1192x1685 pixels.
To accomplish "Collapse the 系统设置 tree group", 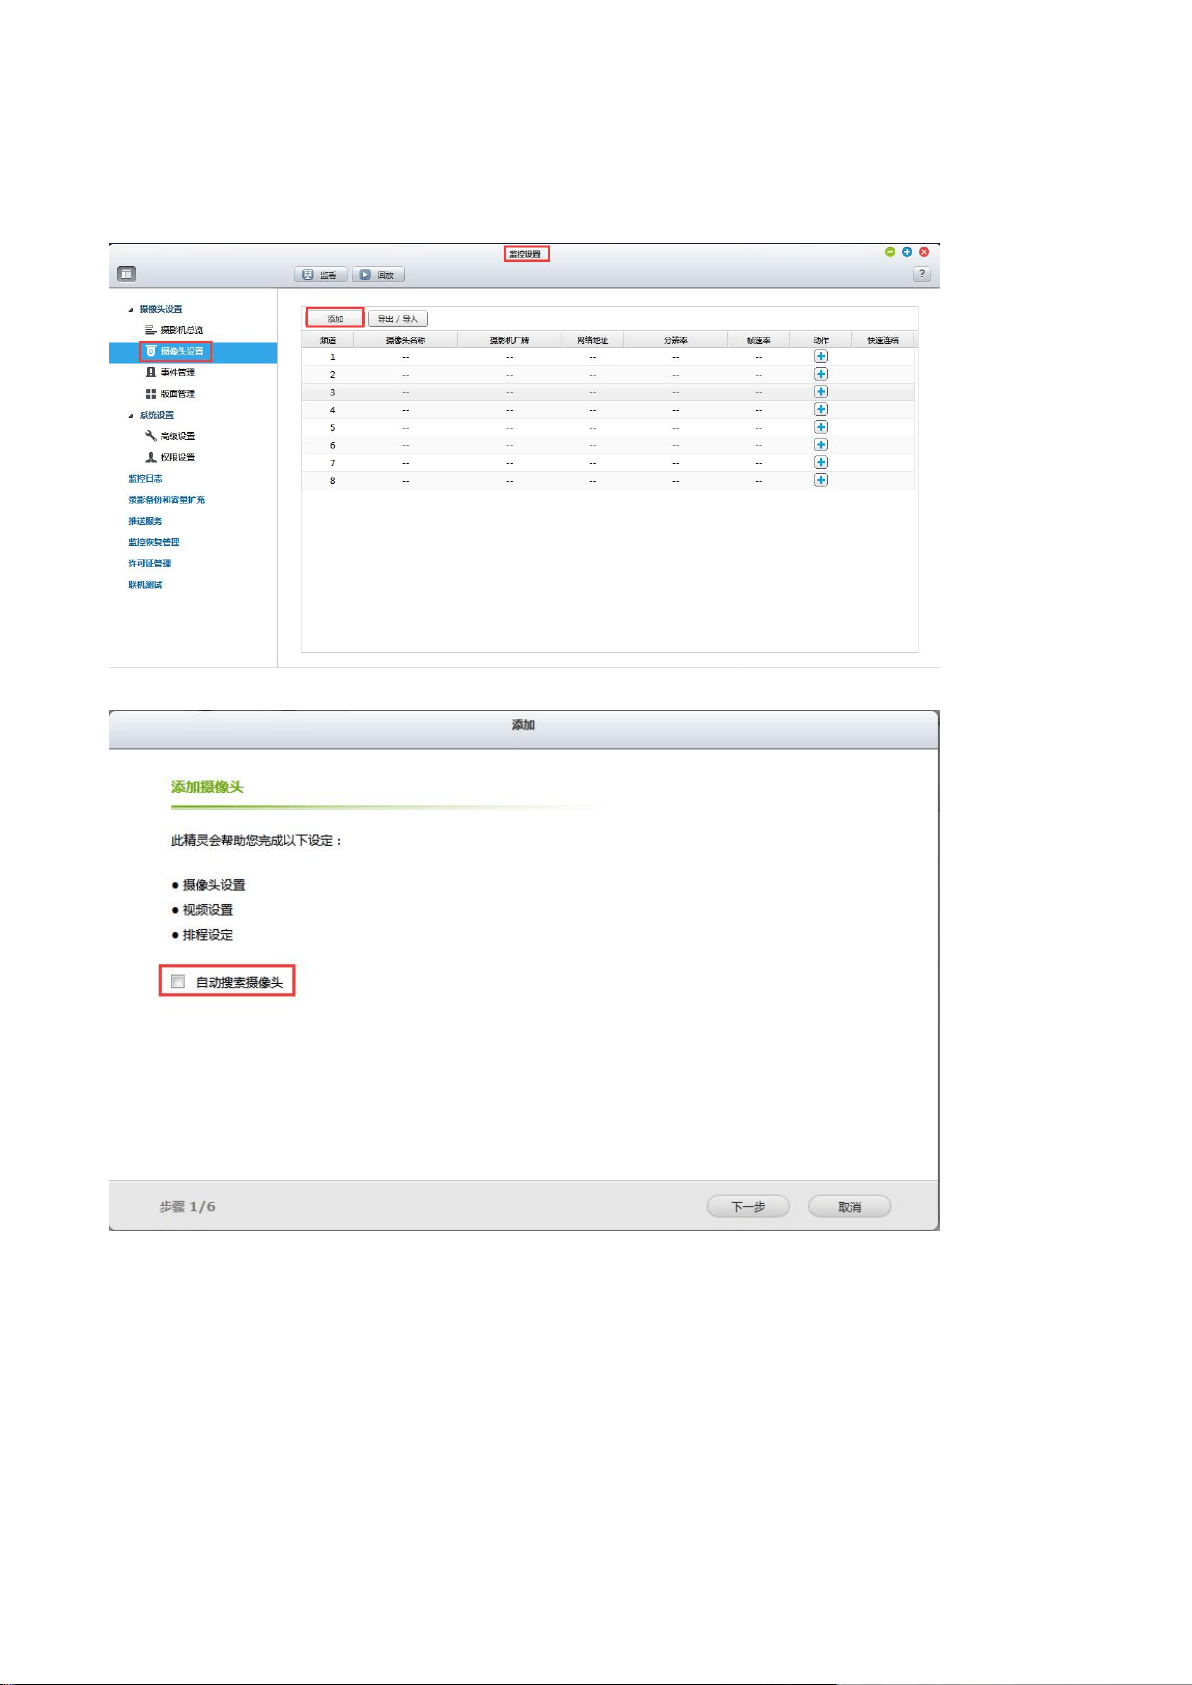I will (x=131, y=416).
